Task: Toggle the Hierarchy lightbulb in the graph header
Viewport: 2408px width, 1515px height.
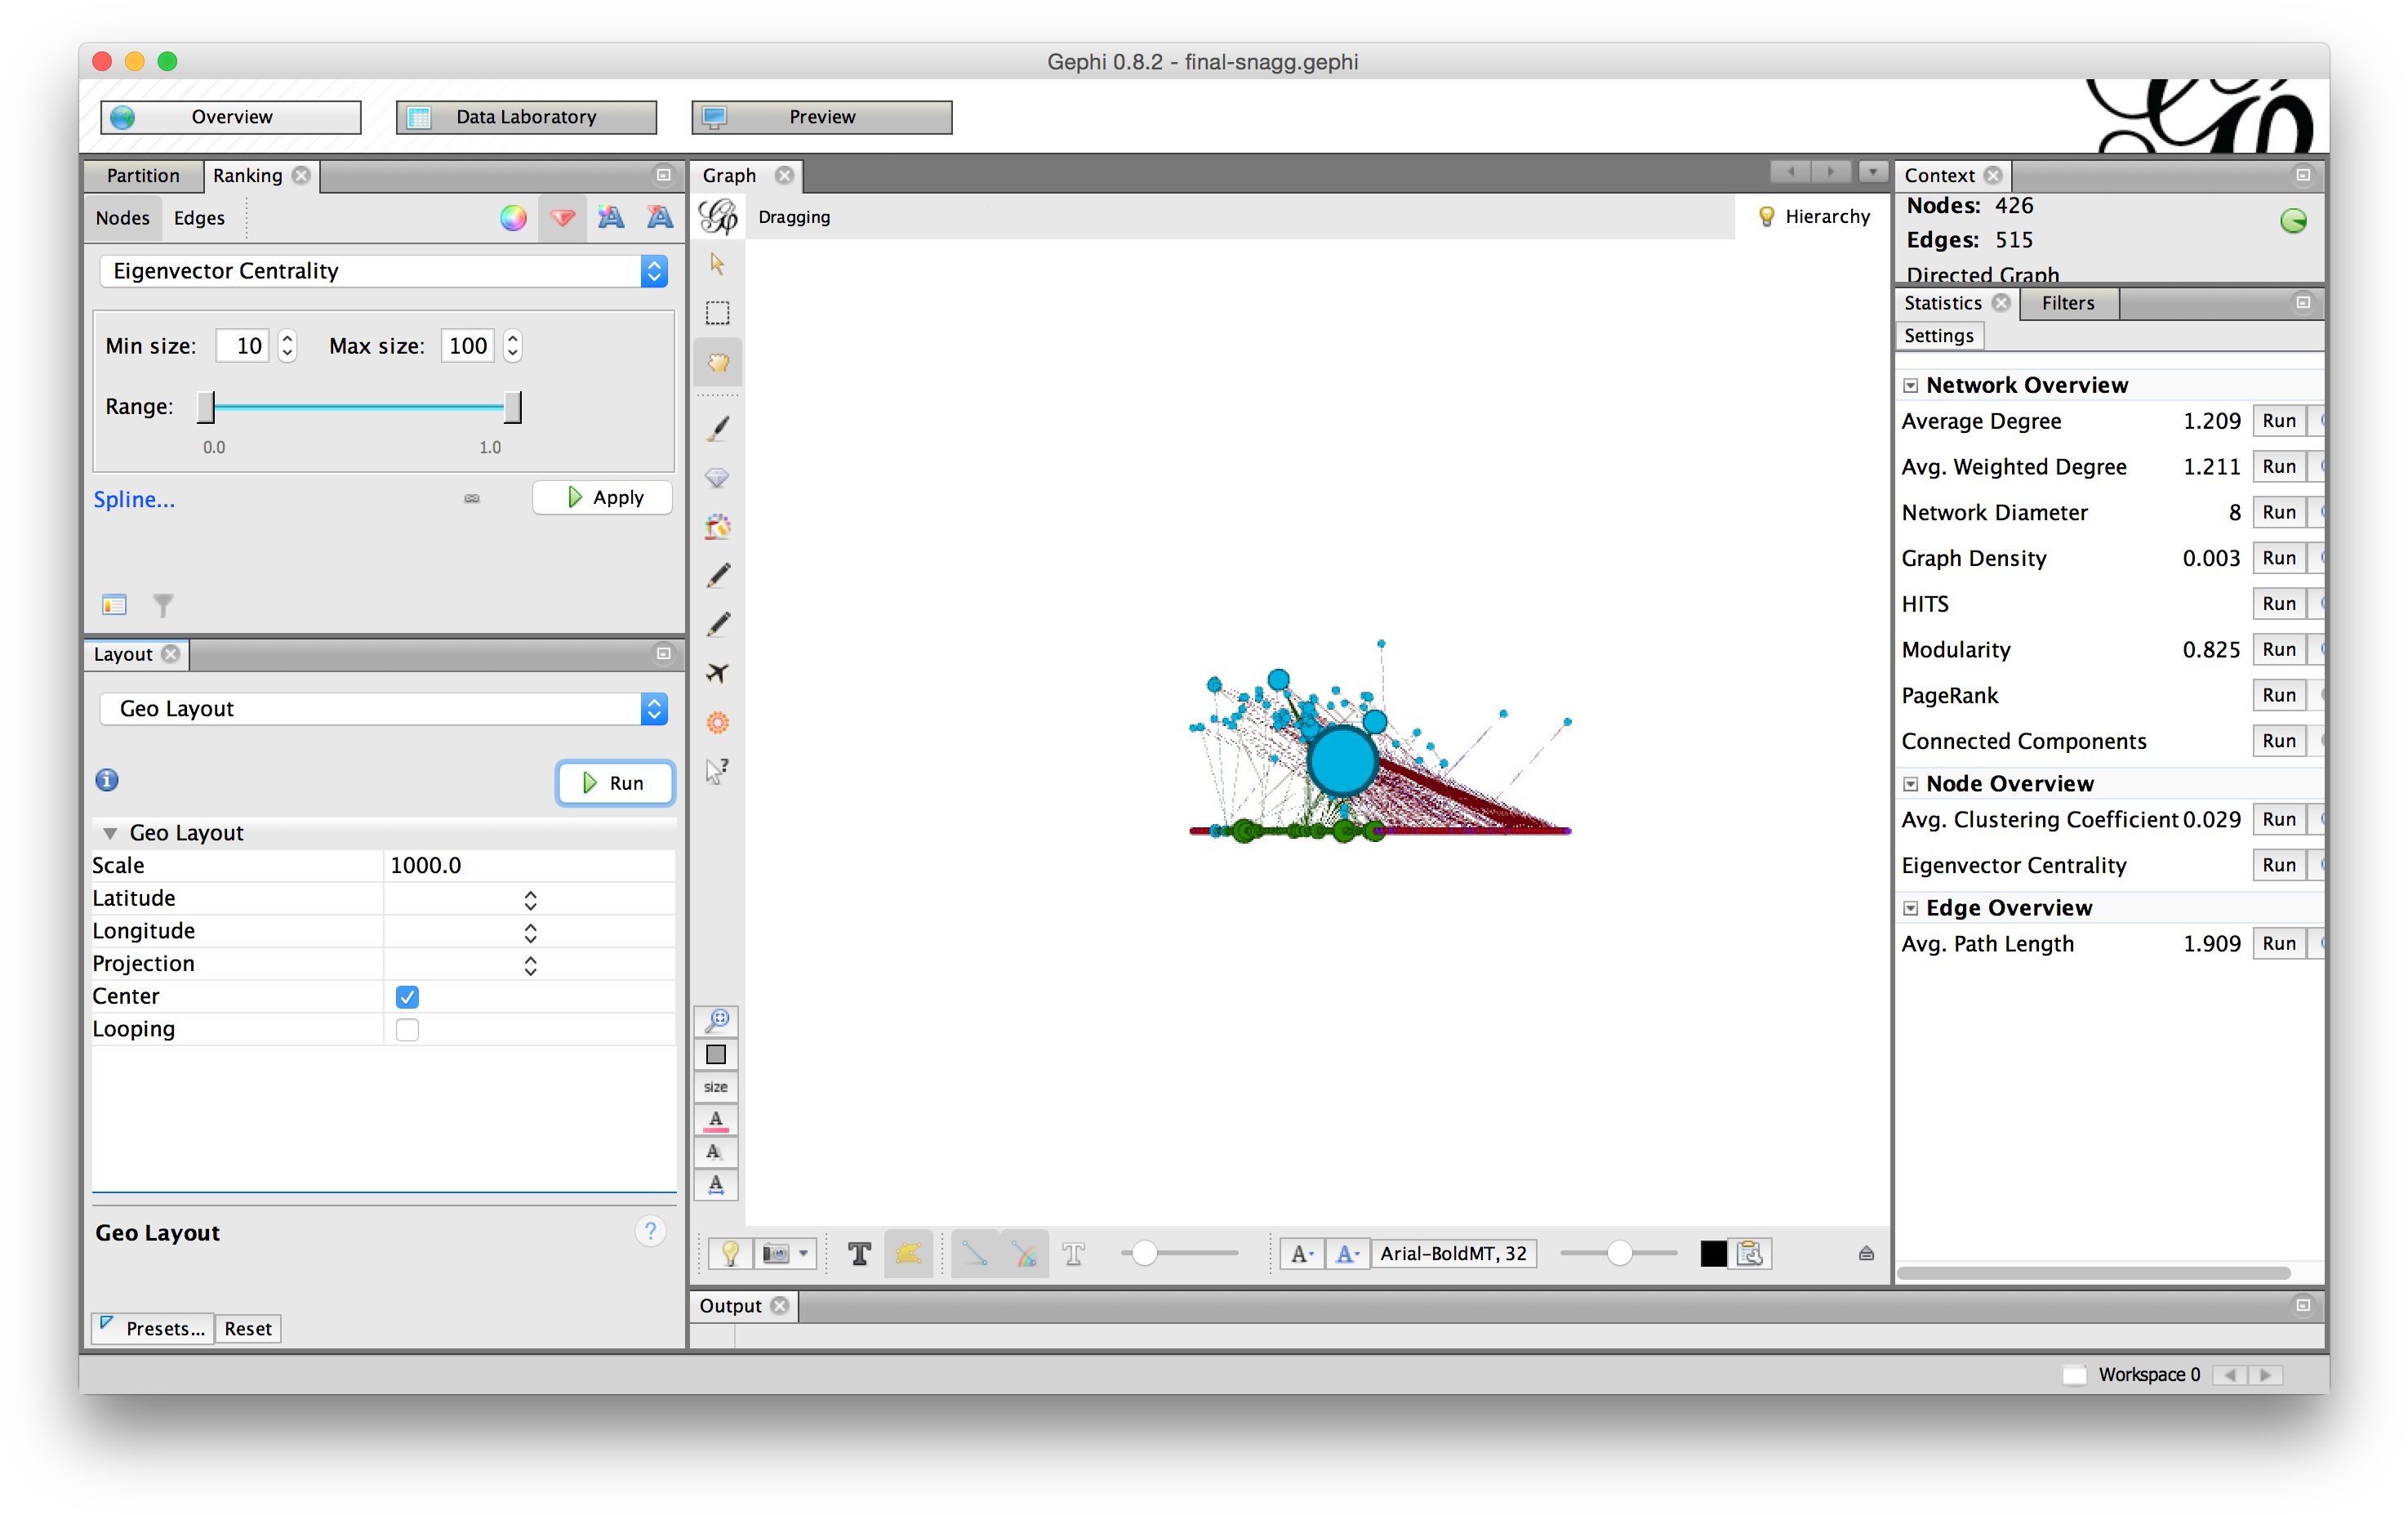Action: (x=1766, y=216)
